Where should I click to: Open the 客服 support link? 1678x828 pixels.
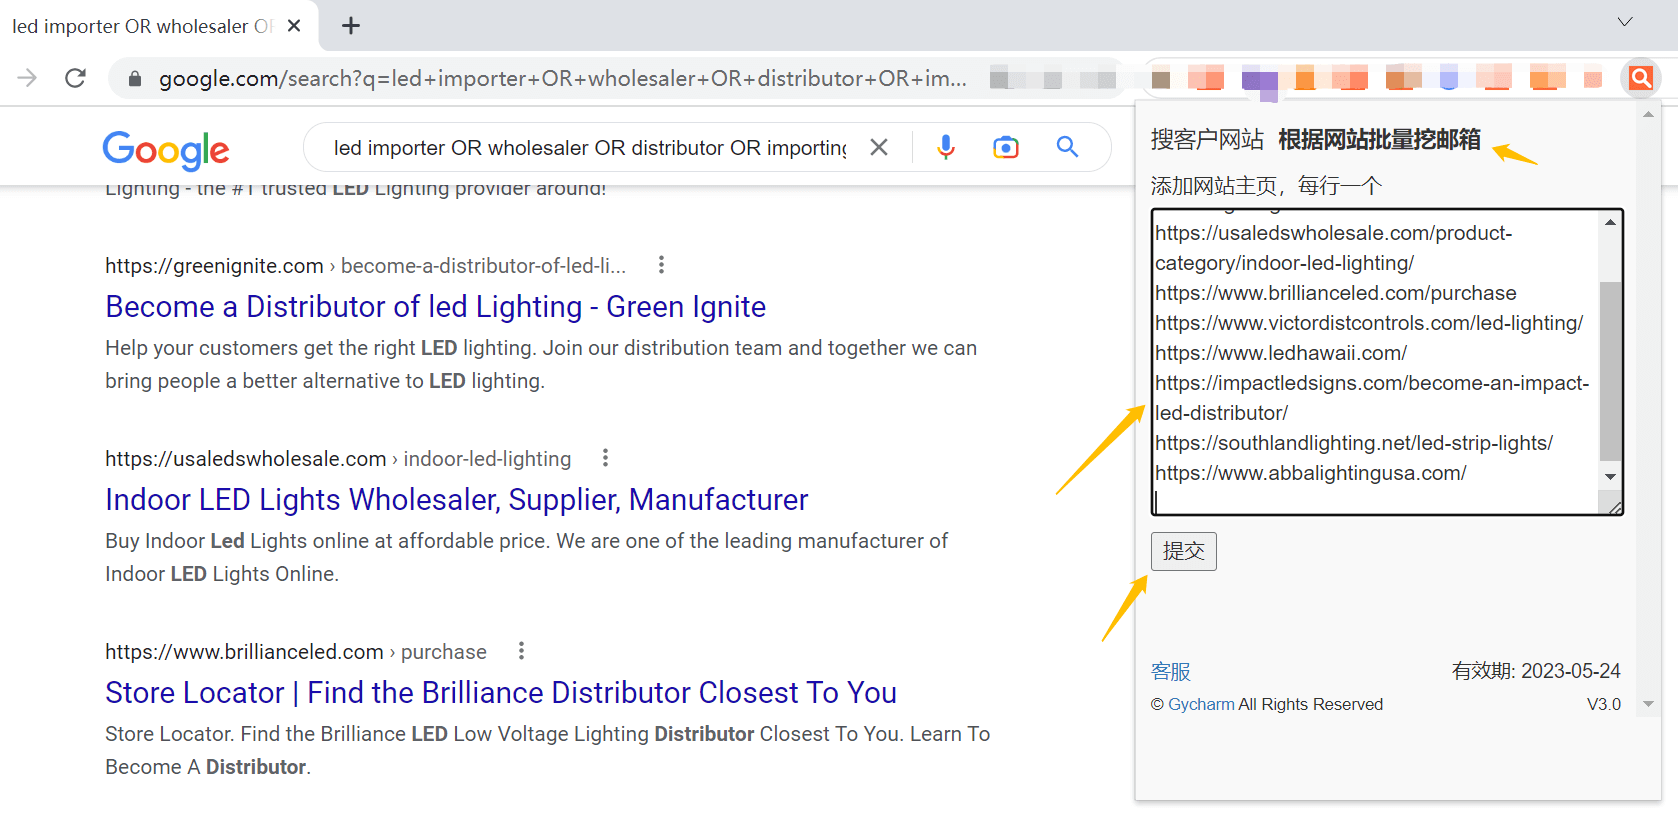pyautogui.click(x=1170, y=671)
